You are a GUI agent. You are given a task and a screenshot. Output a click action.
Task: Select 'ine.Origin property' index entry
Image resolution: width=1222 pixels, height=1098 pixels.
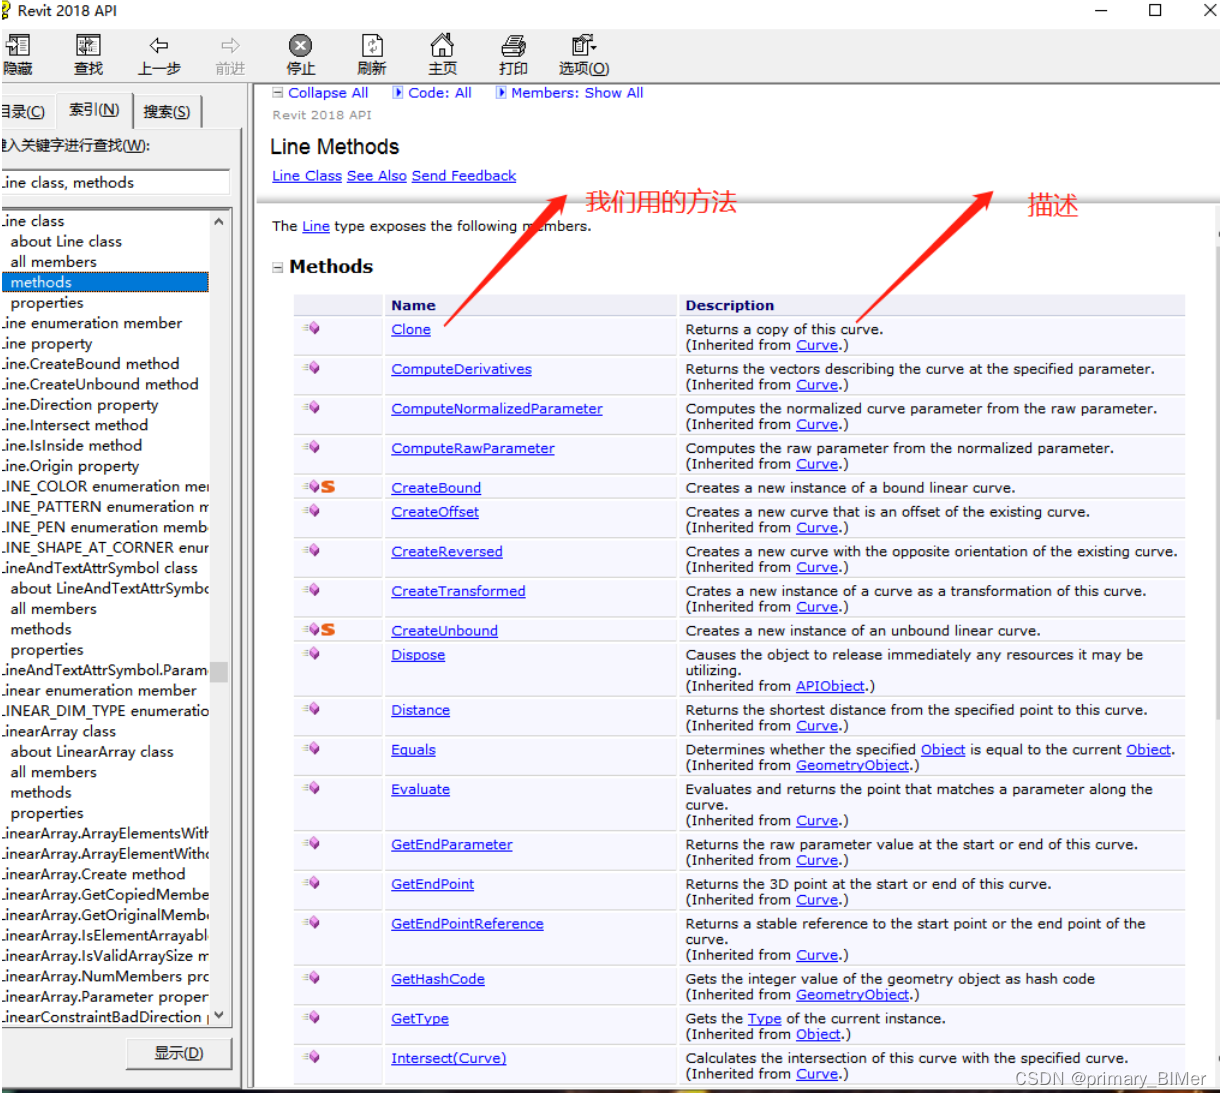coord(71,466)
